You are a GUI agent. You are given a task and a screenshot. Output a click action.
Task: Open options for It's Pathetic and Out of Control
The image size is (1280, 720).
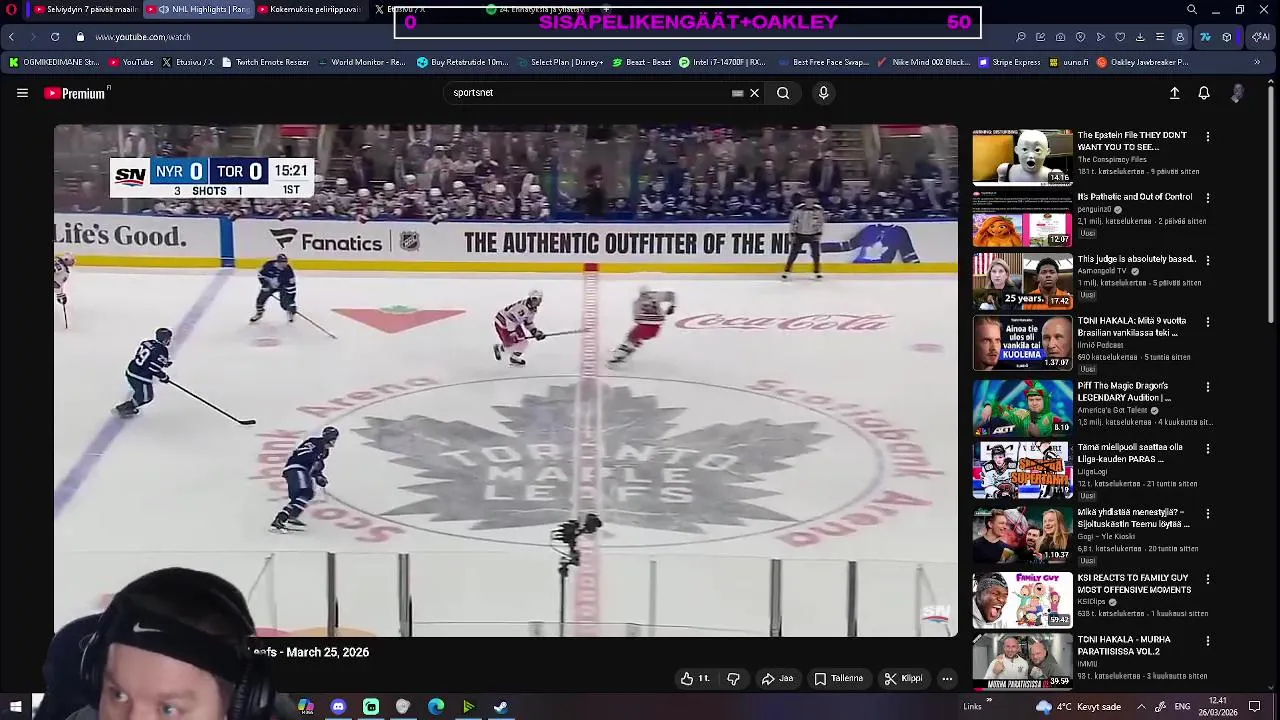pyautogui.click(x=1207, y=198)
